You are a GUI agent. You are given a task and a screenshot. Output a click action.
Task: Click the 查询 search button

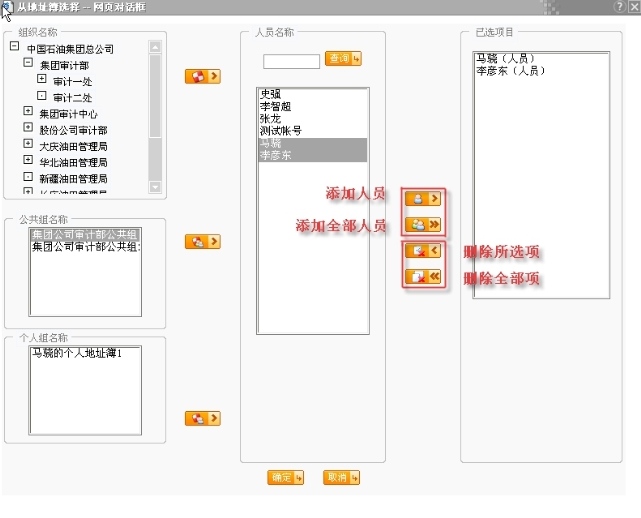tap(343, 59)
